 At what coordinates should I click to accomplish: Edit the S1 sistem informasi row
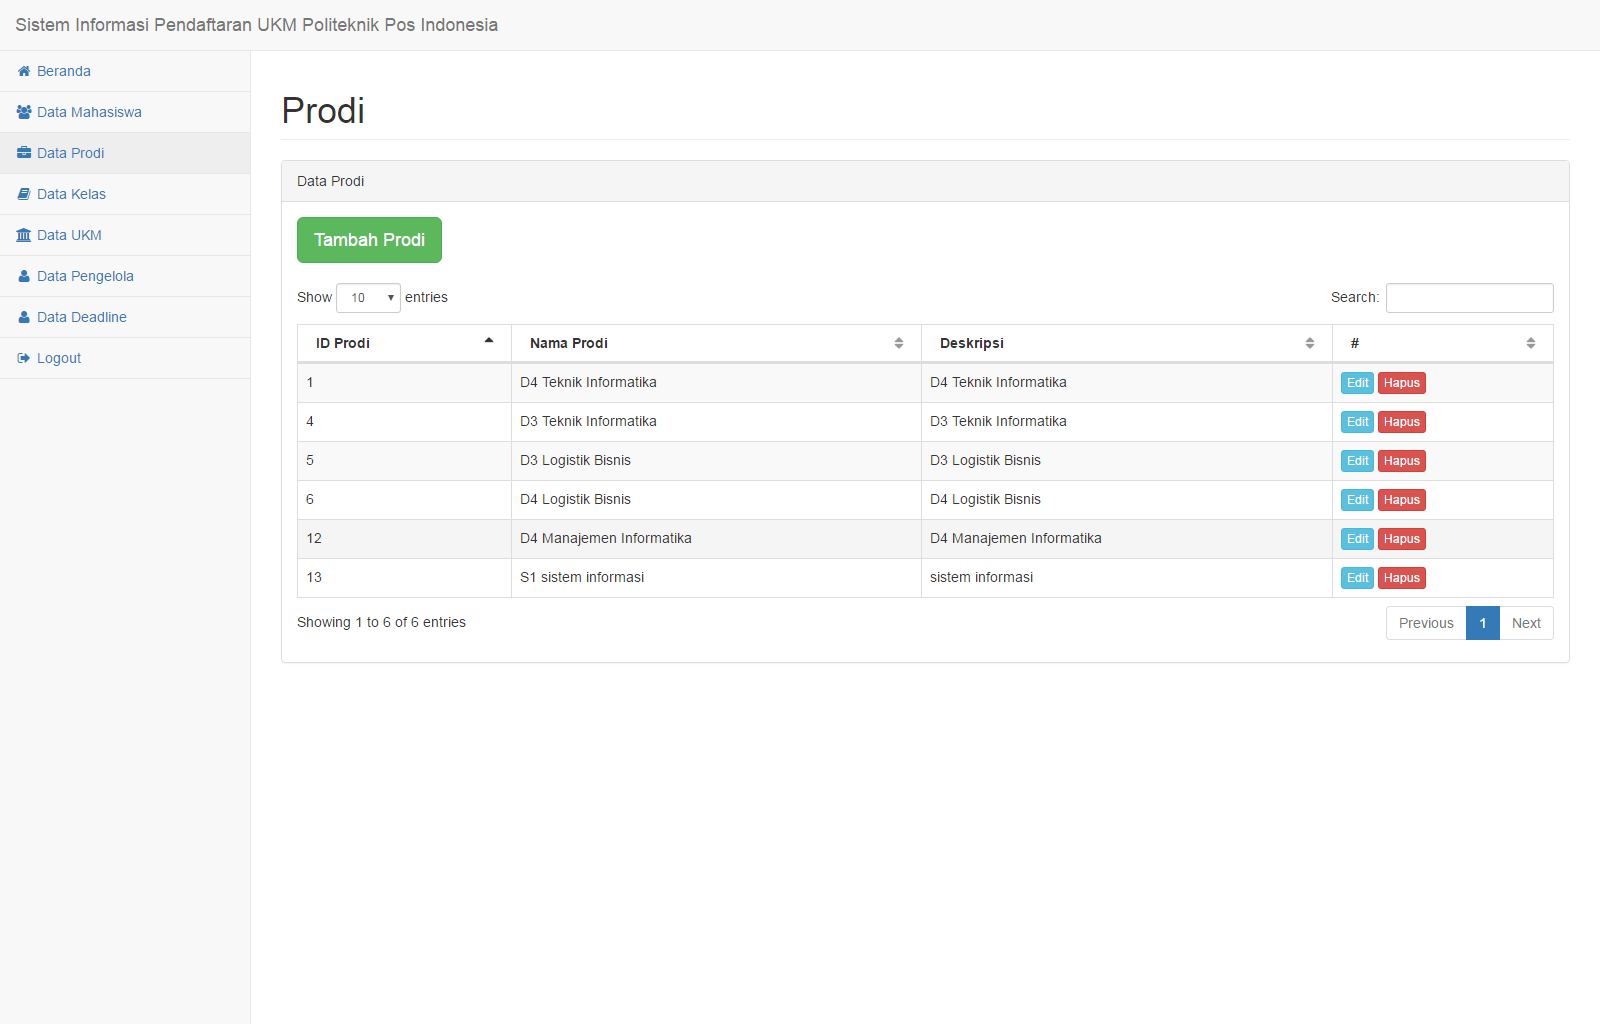pos(1357,578)
